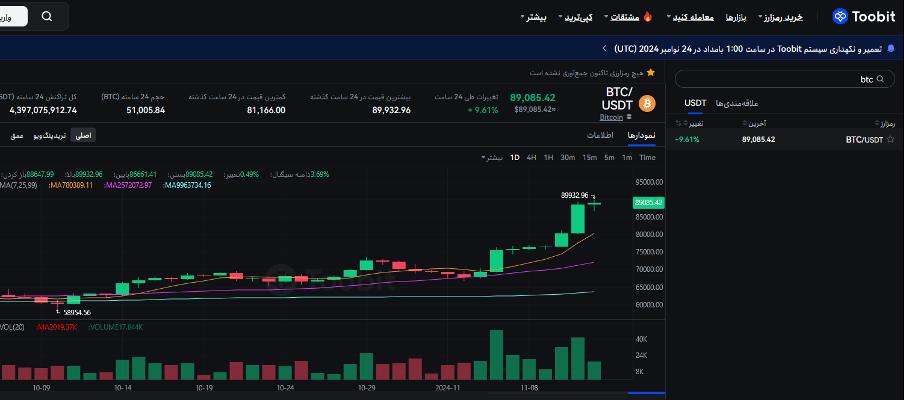Click the 24h BTC volume 51,005.84
904x400 pixels.
click(x=145, y=110)
